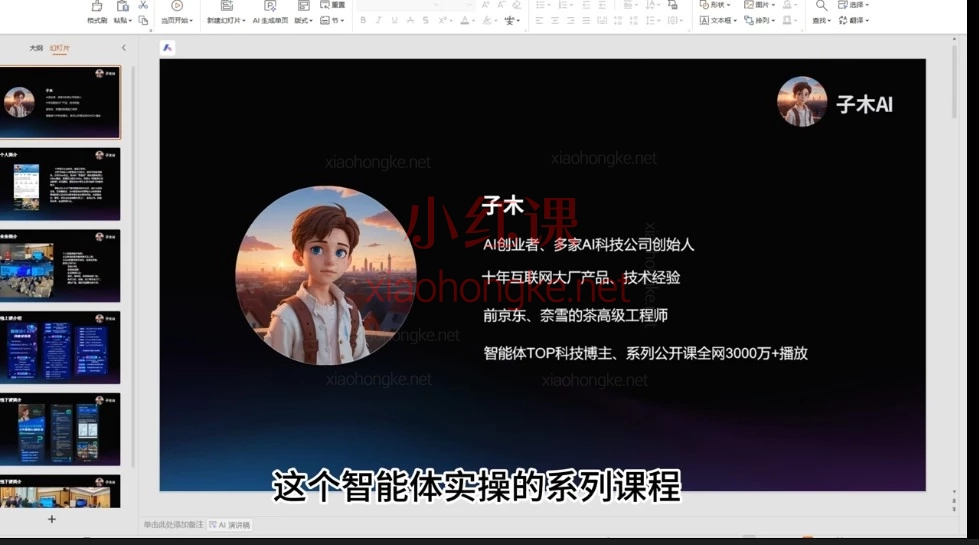Screen dimensions: 979x545
Task: Select the second slide thumbnail 个人简介
Action: (x=60, y=184)
